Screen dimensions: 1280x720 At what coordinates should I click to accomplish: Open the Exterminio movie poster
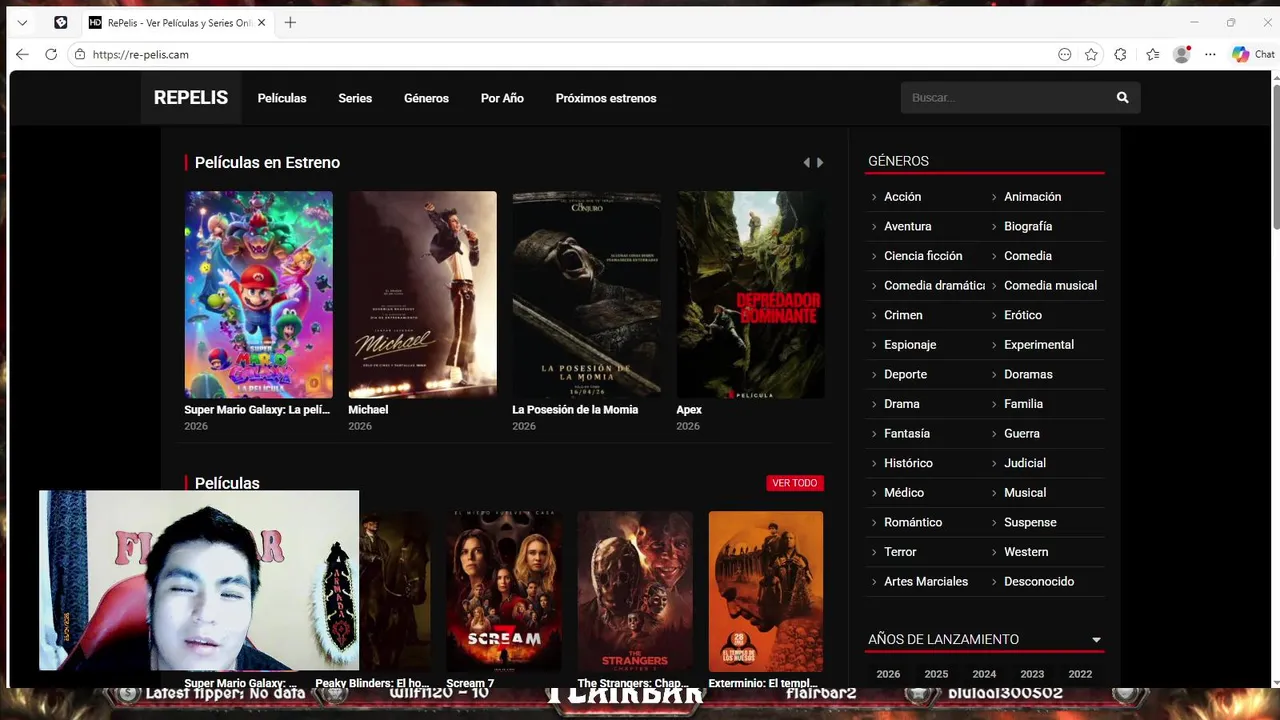click(x=766, y=592)
